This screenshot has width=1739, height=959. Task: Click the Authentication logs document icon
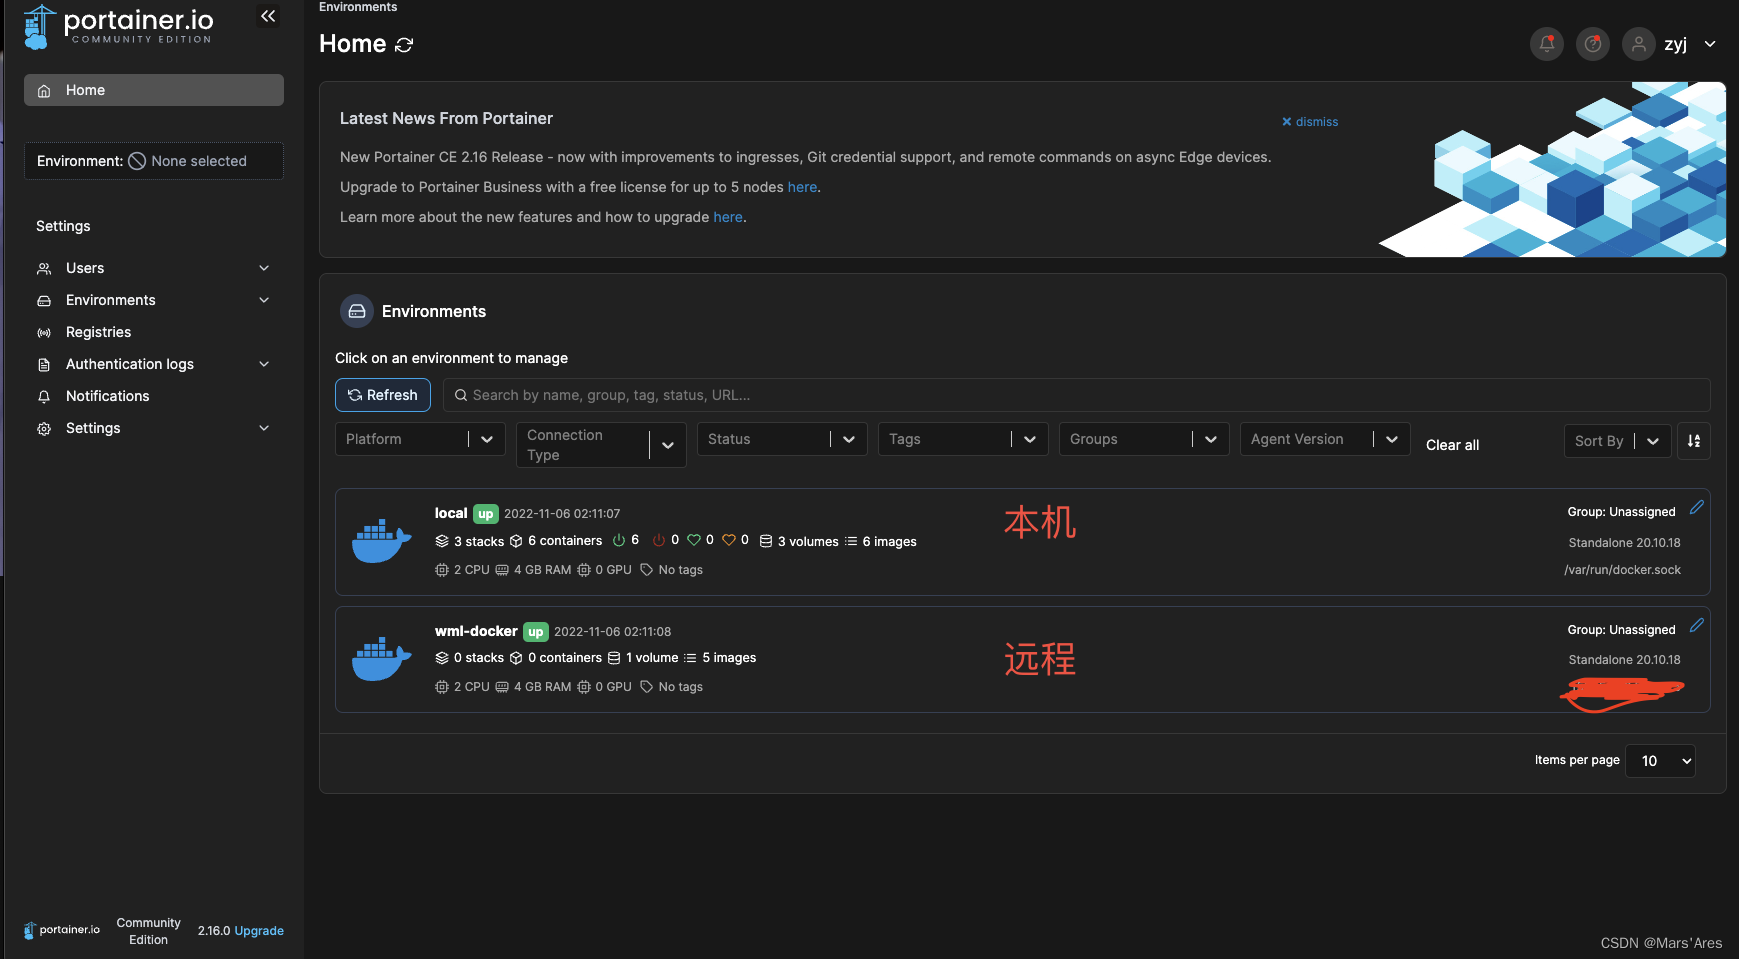click(44, 364)
